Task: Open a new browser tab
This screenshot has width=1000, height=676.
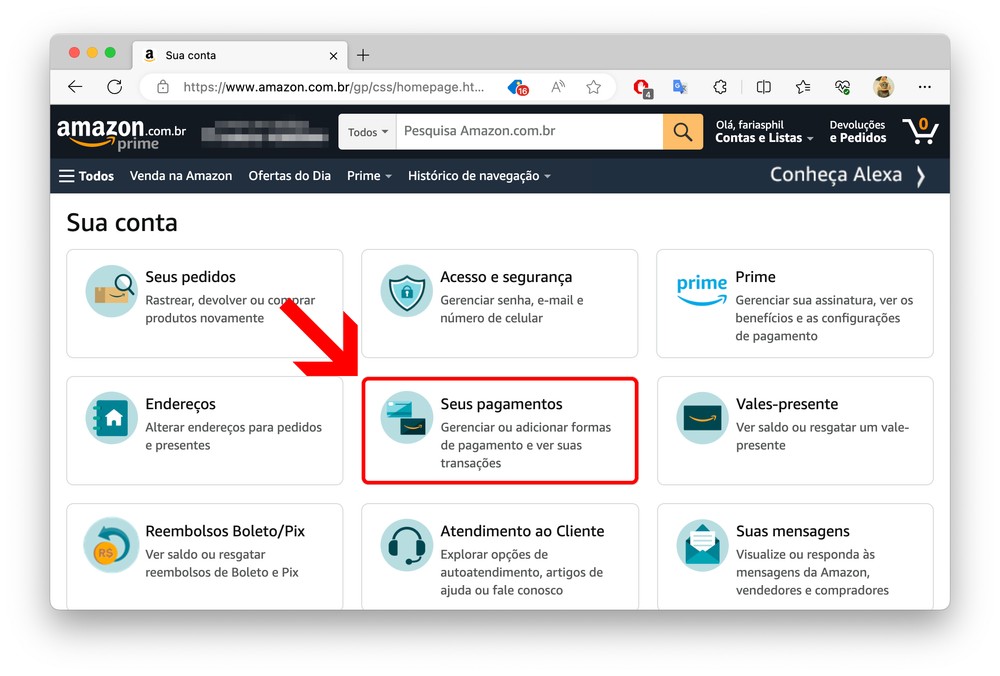Action: pos(363,55)
